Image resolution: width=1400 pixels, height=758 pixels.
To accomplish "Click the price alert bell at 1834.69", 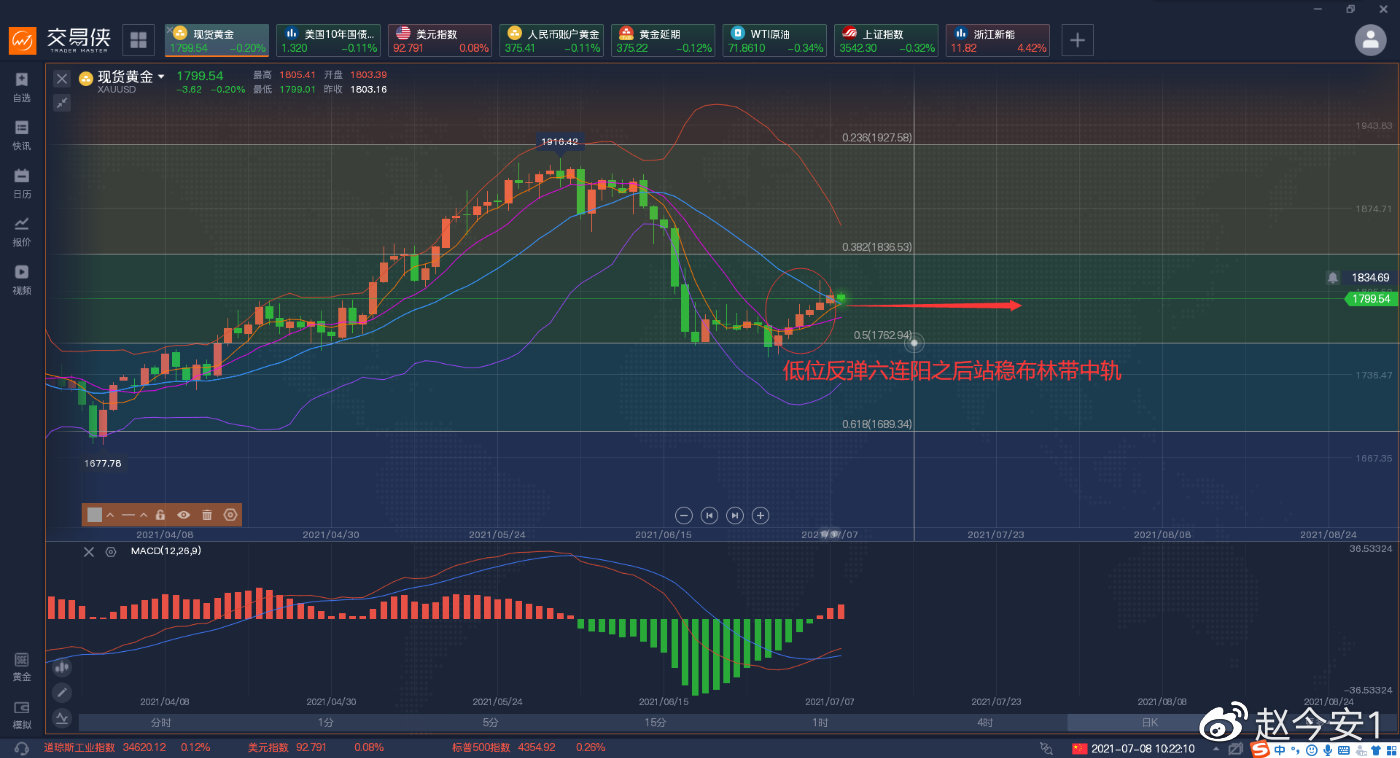I will pyautogui.click(x=1332, y=277).
